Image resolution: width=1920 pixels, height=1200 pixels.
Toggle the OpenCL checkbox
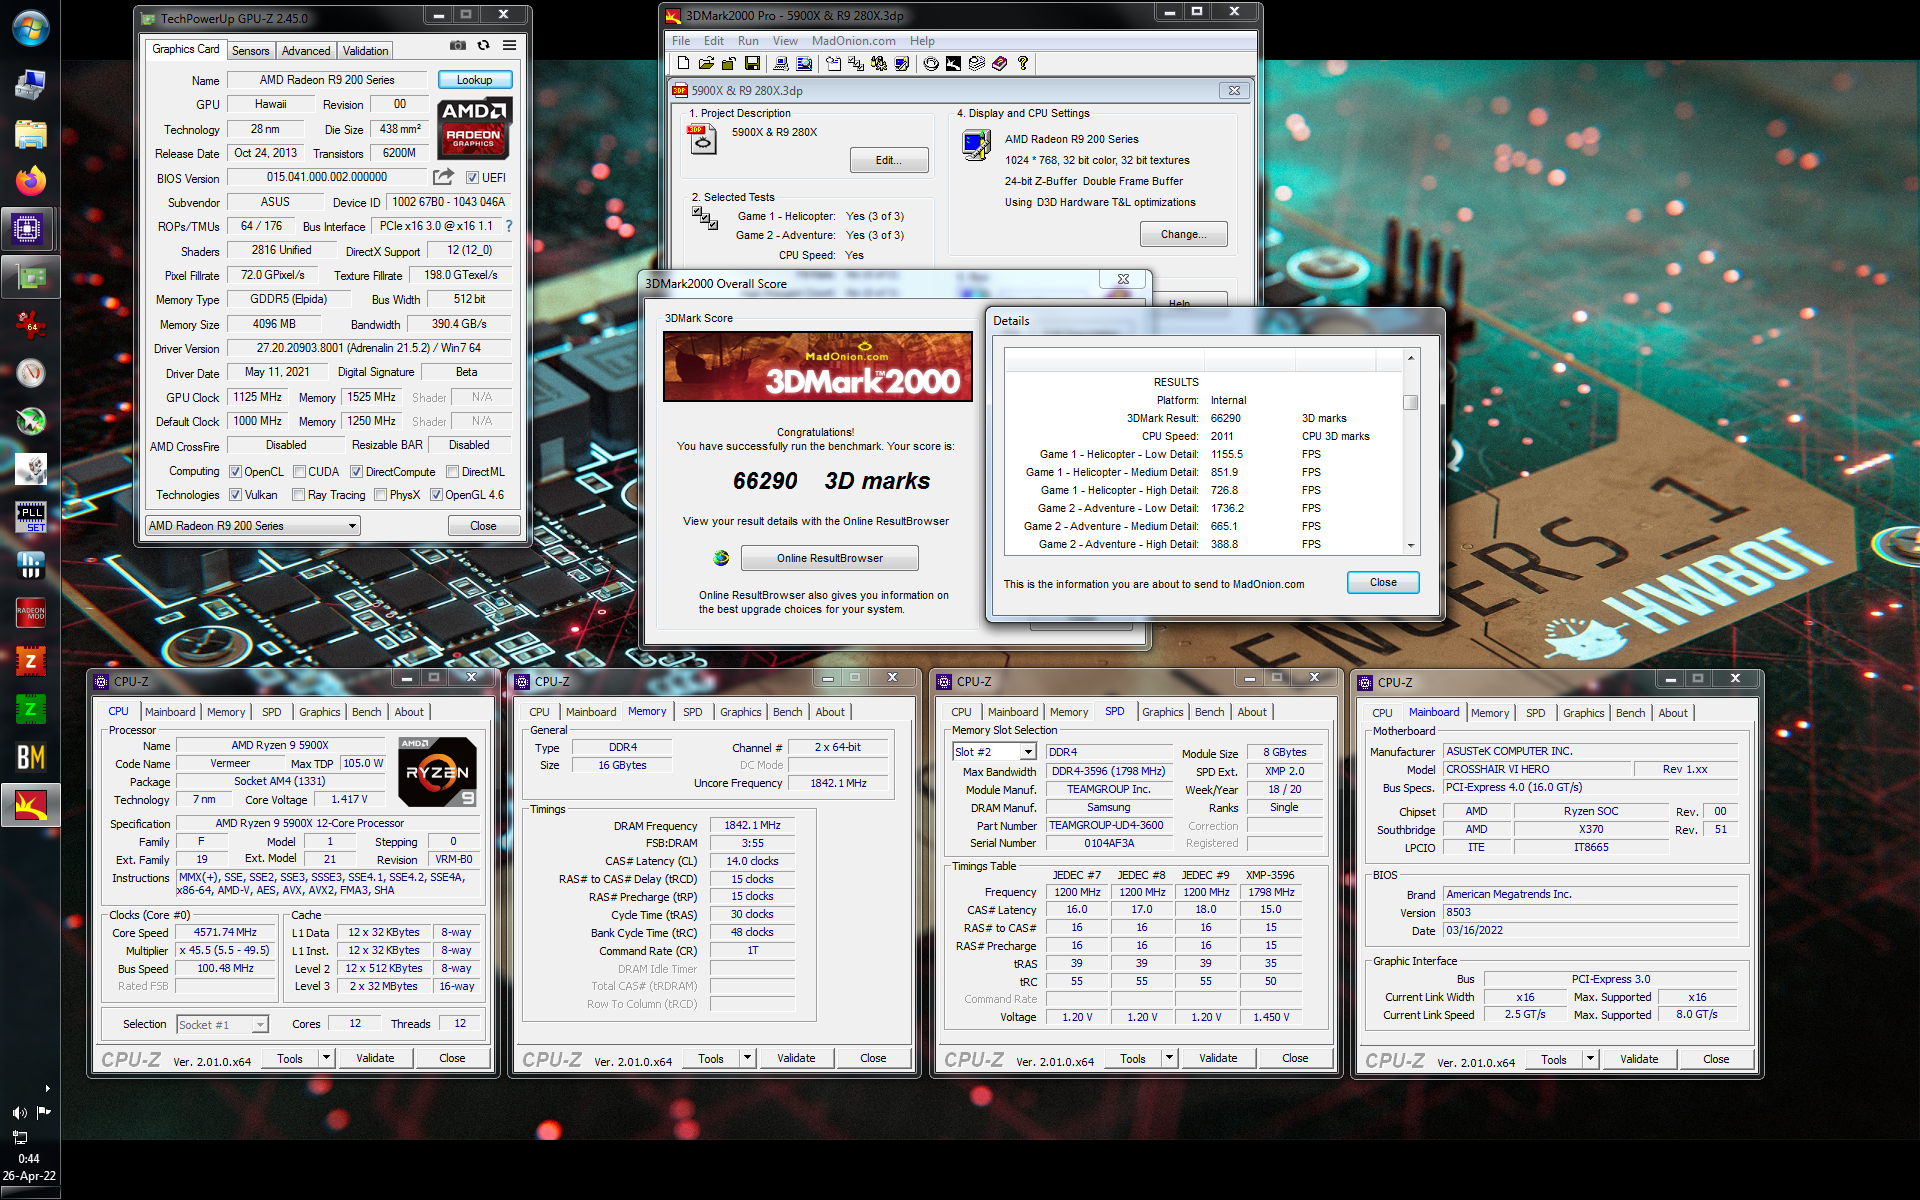click(235, 472)
